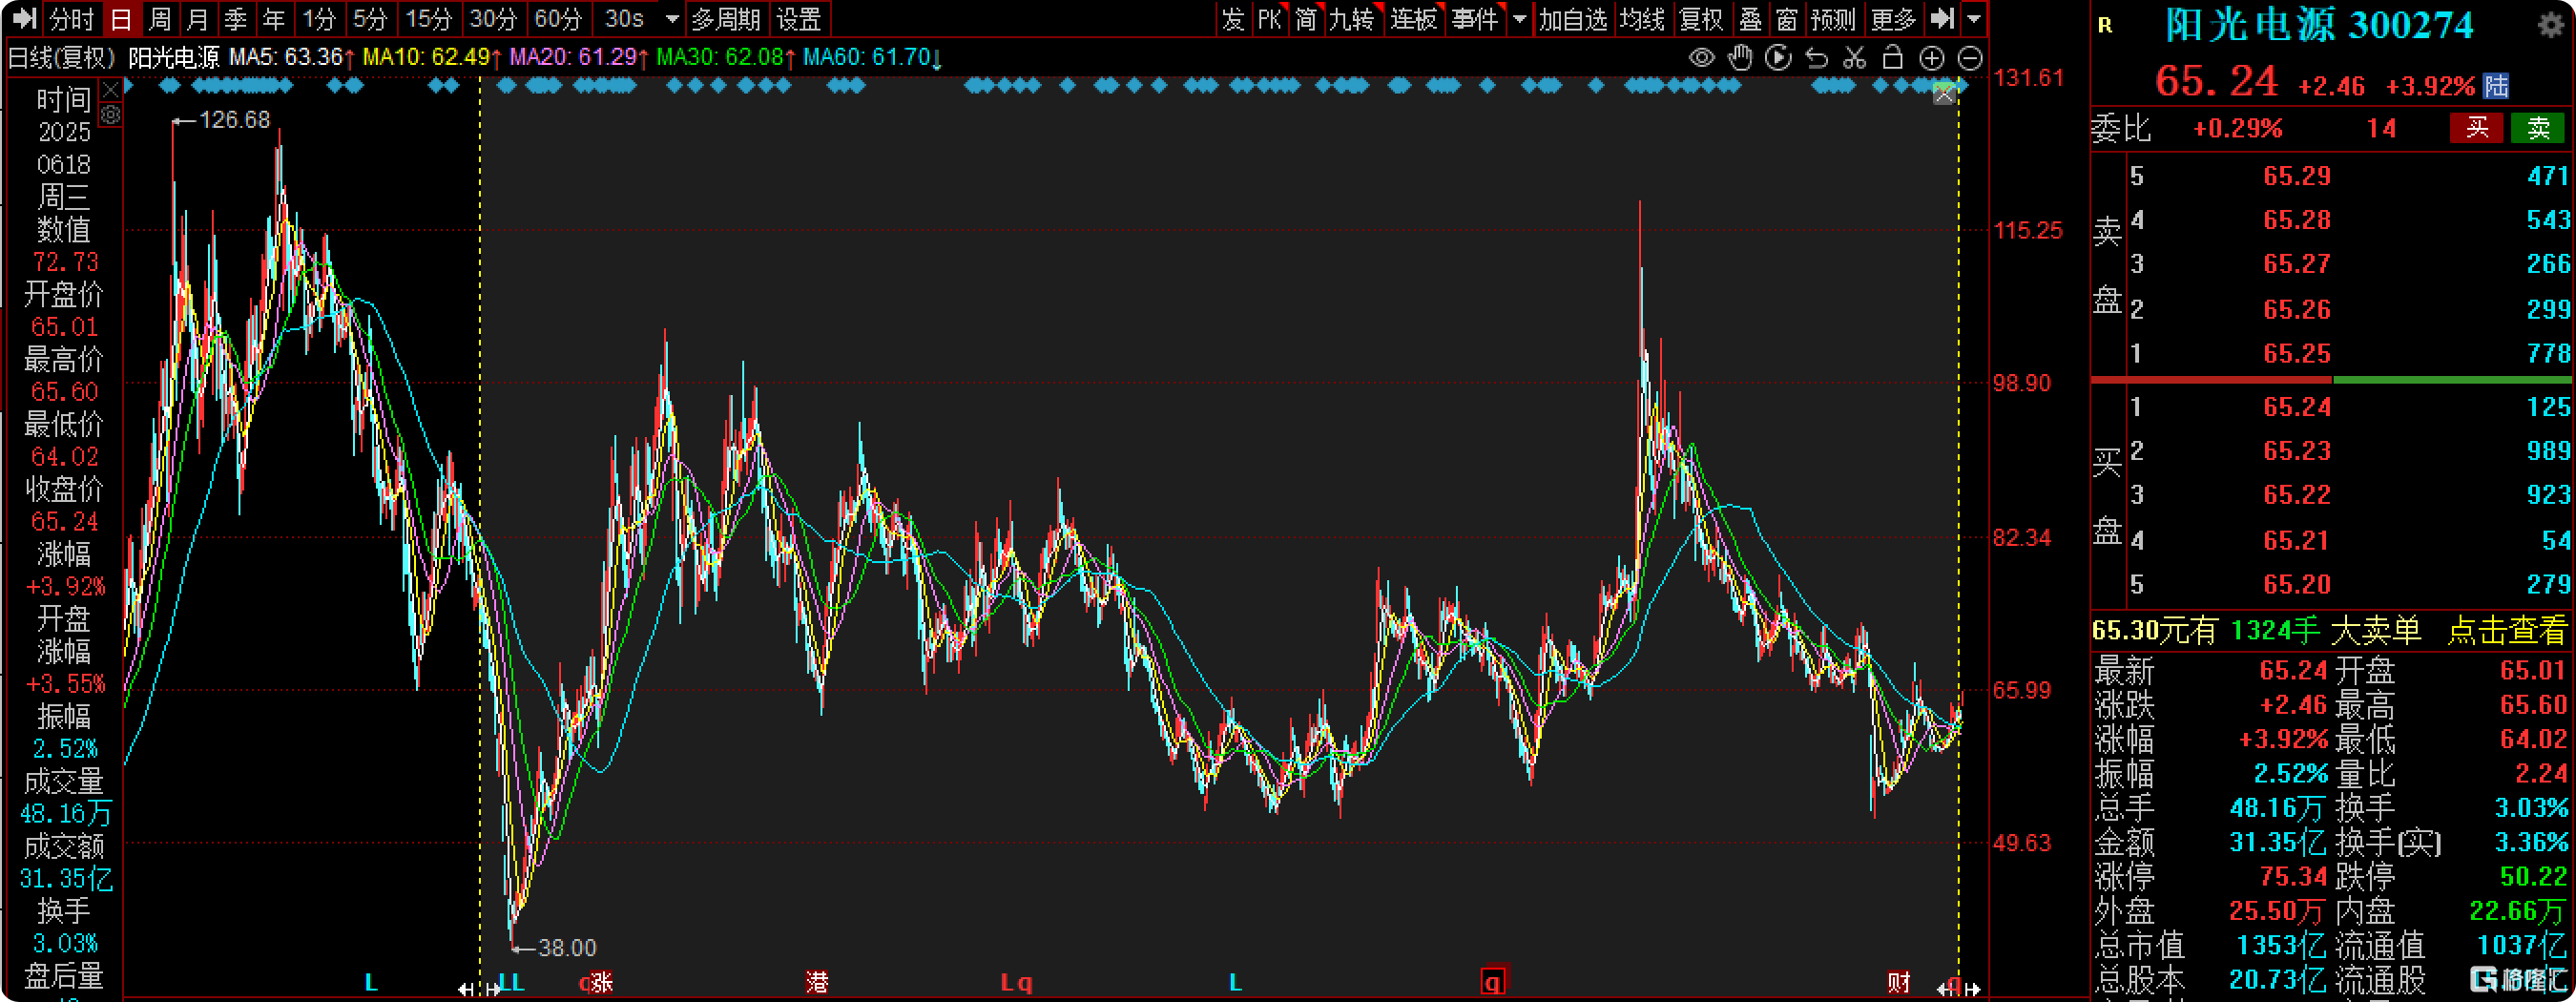Click the 发 toolbar icon
Viewport: 2576px width, 1002px height.
tap(1233, 19)
